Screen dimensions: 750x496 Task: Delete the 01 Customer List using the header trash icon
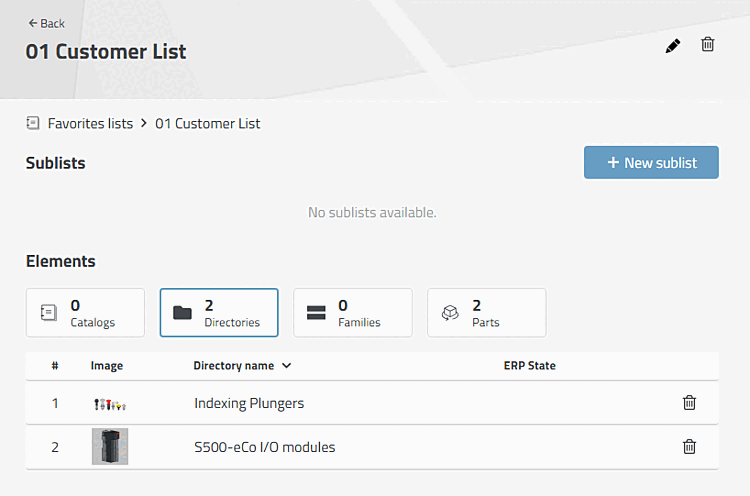pyautogui.click(x=707, y=44)
